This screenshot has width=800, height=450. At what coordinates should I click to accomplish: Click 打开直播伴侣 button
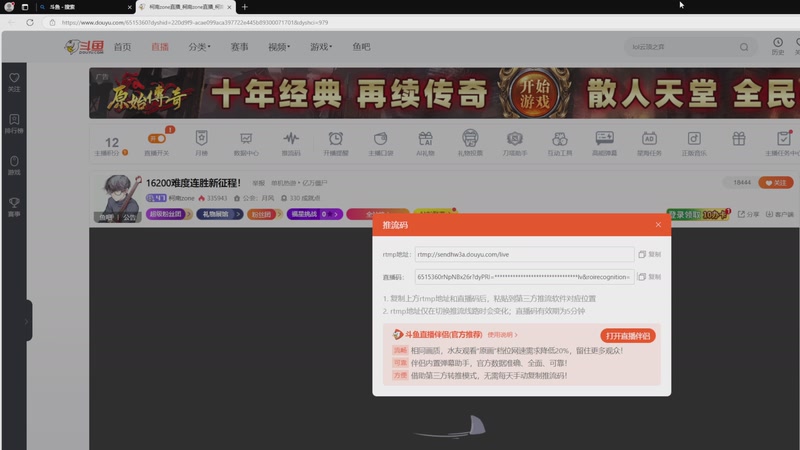pos(628,336)
